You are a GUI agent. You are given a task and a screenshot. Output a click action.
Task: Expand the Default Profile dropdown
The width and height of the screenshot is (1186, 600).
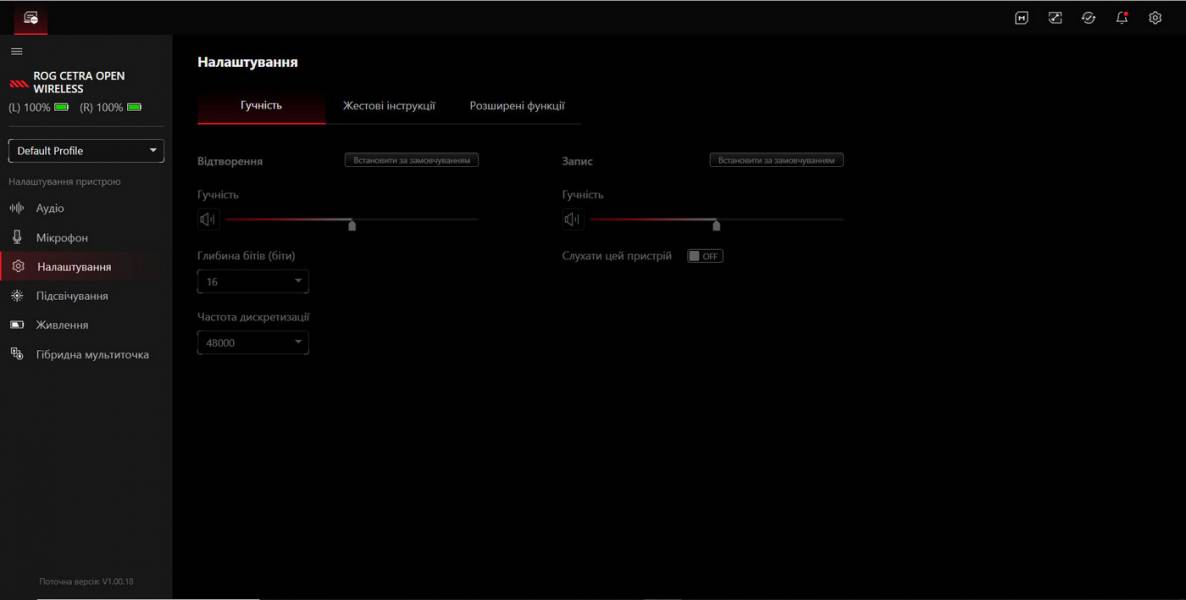coord(86,151)
